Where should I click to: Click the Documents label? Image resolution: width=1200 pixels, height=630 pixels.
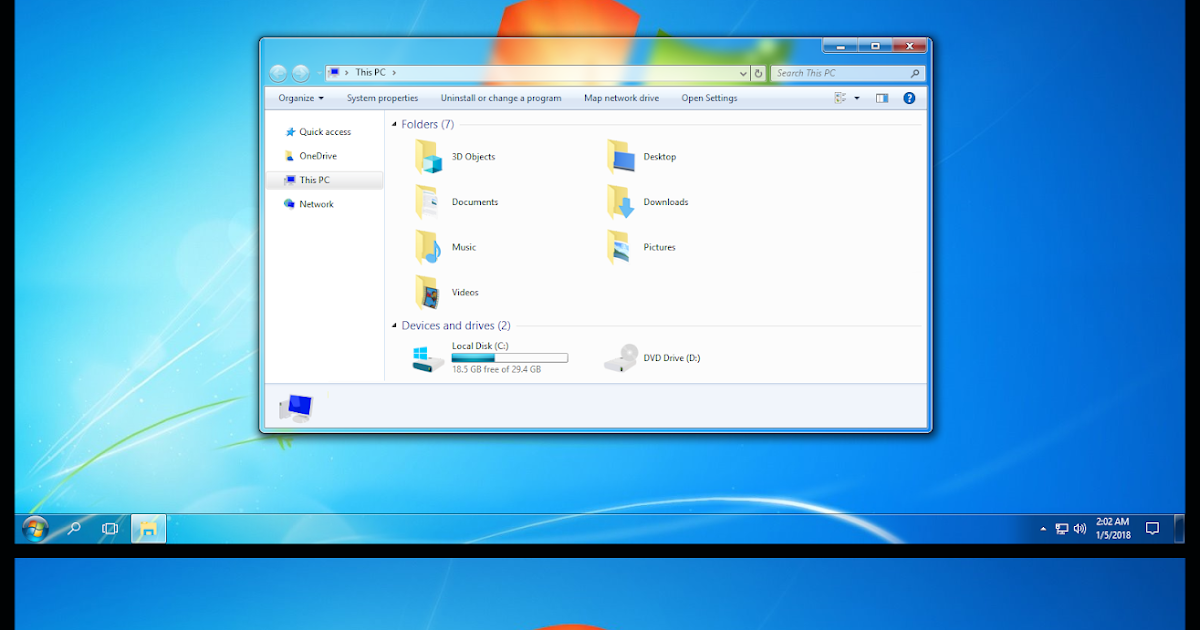475,202
